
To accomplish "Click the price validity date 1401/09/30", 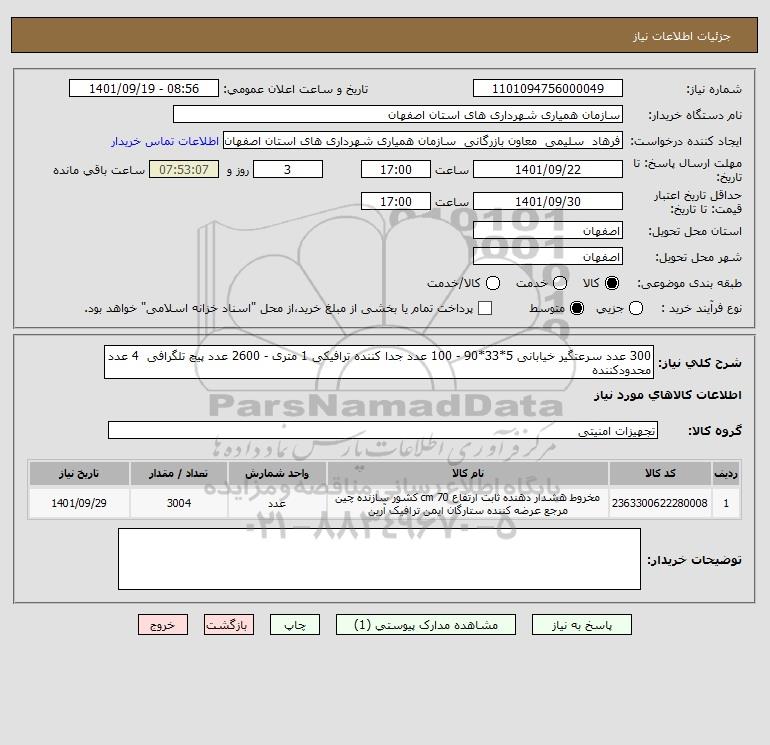I will coord(548,201).
